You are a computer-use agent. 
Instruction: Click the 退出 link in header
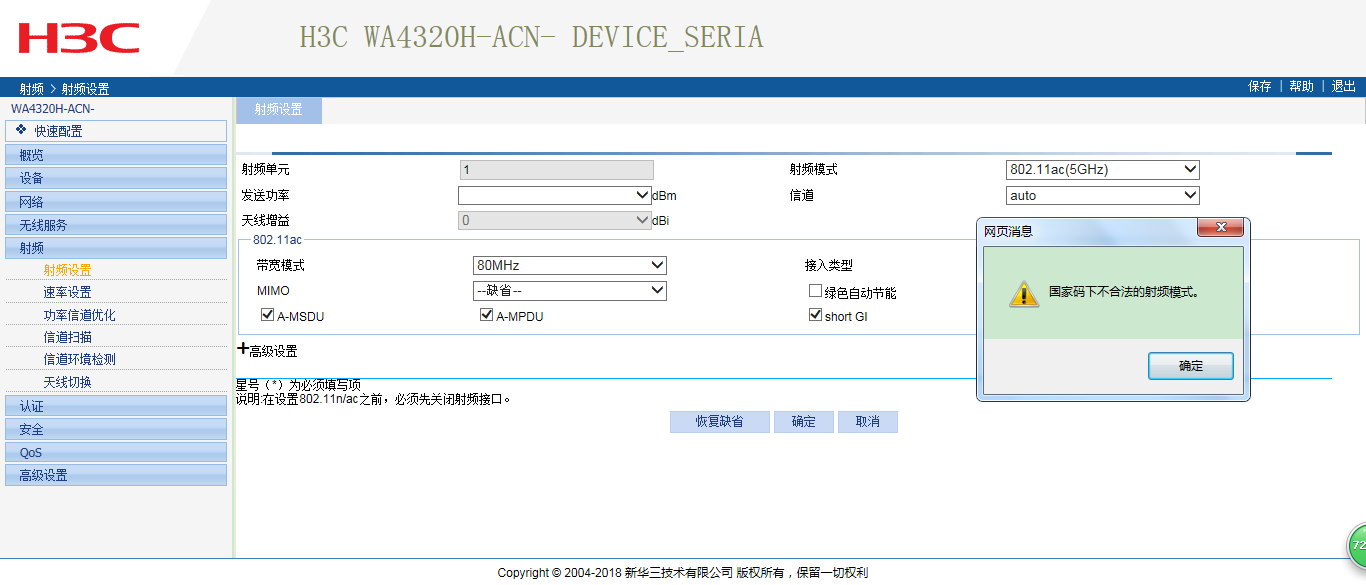1343,87
